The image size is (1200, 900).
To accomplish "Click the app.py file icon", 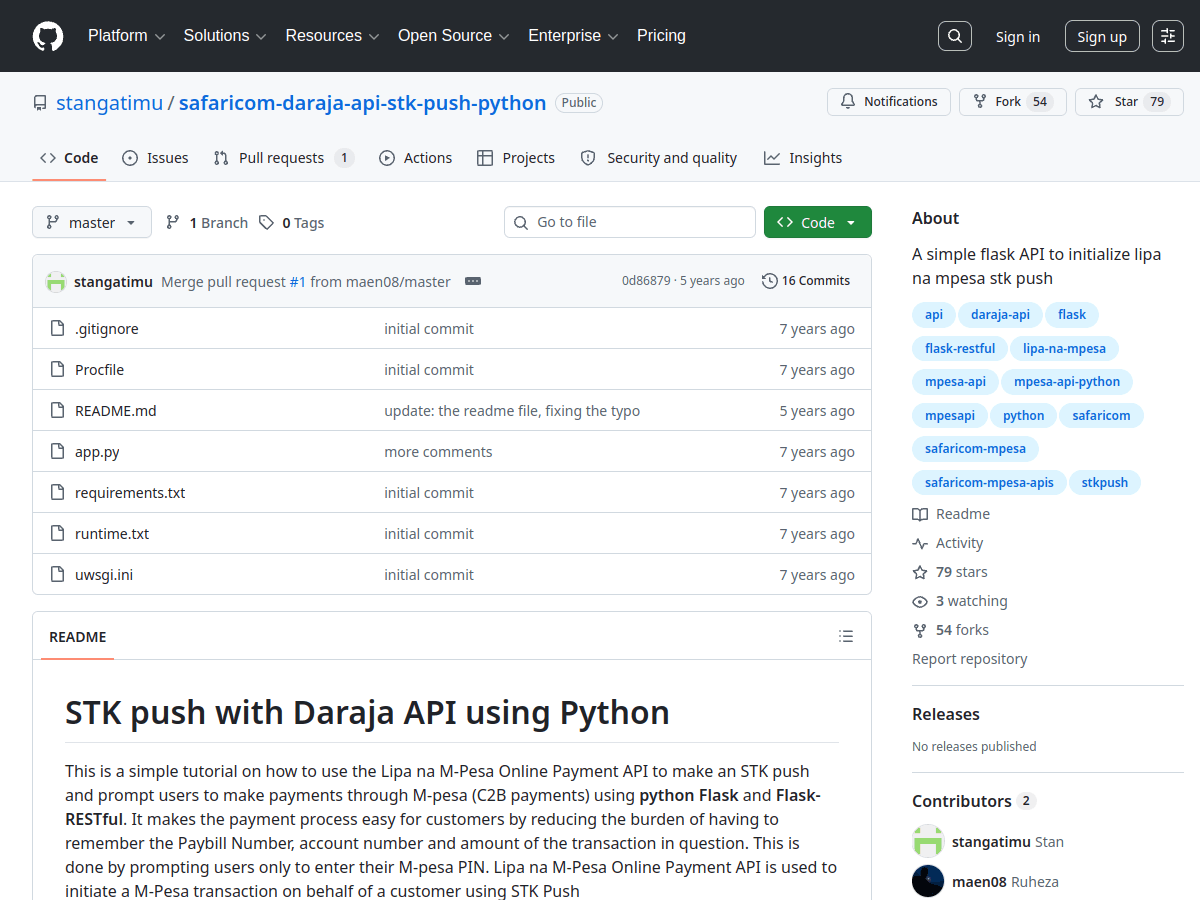I will tap(57, 452).
